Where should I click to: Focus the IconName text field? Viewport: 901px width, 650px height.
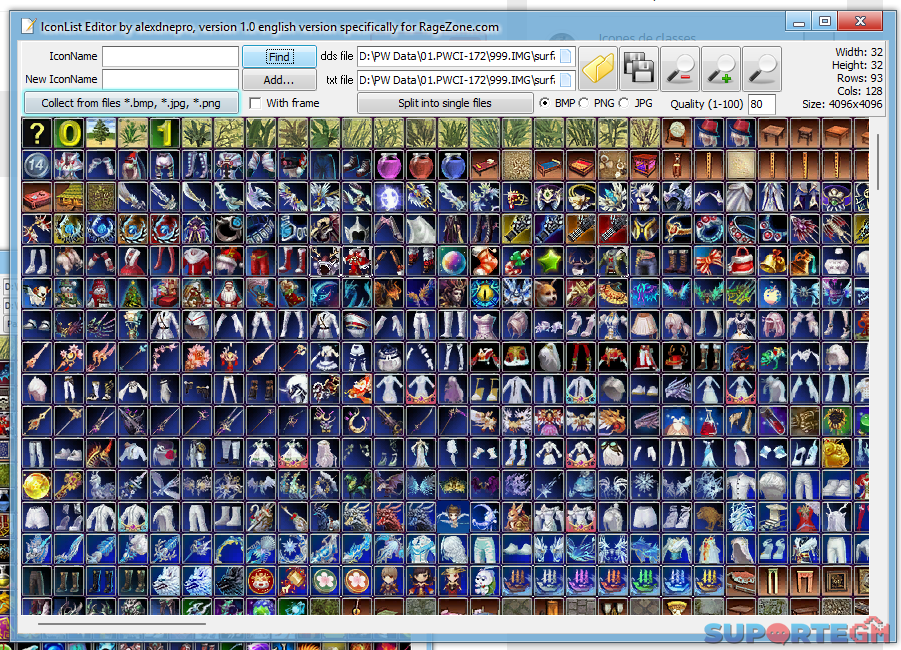[171, 56]
